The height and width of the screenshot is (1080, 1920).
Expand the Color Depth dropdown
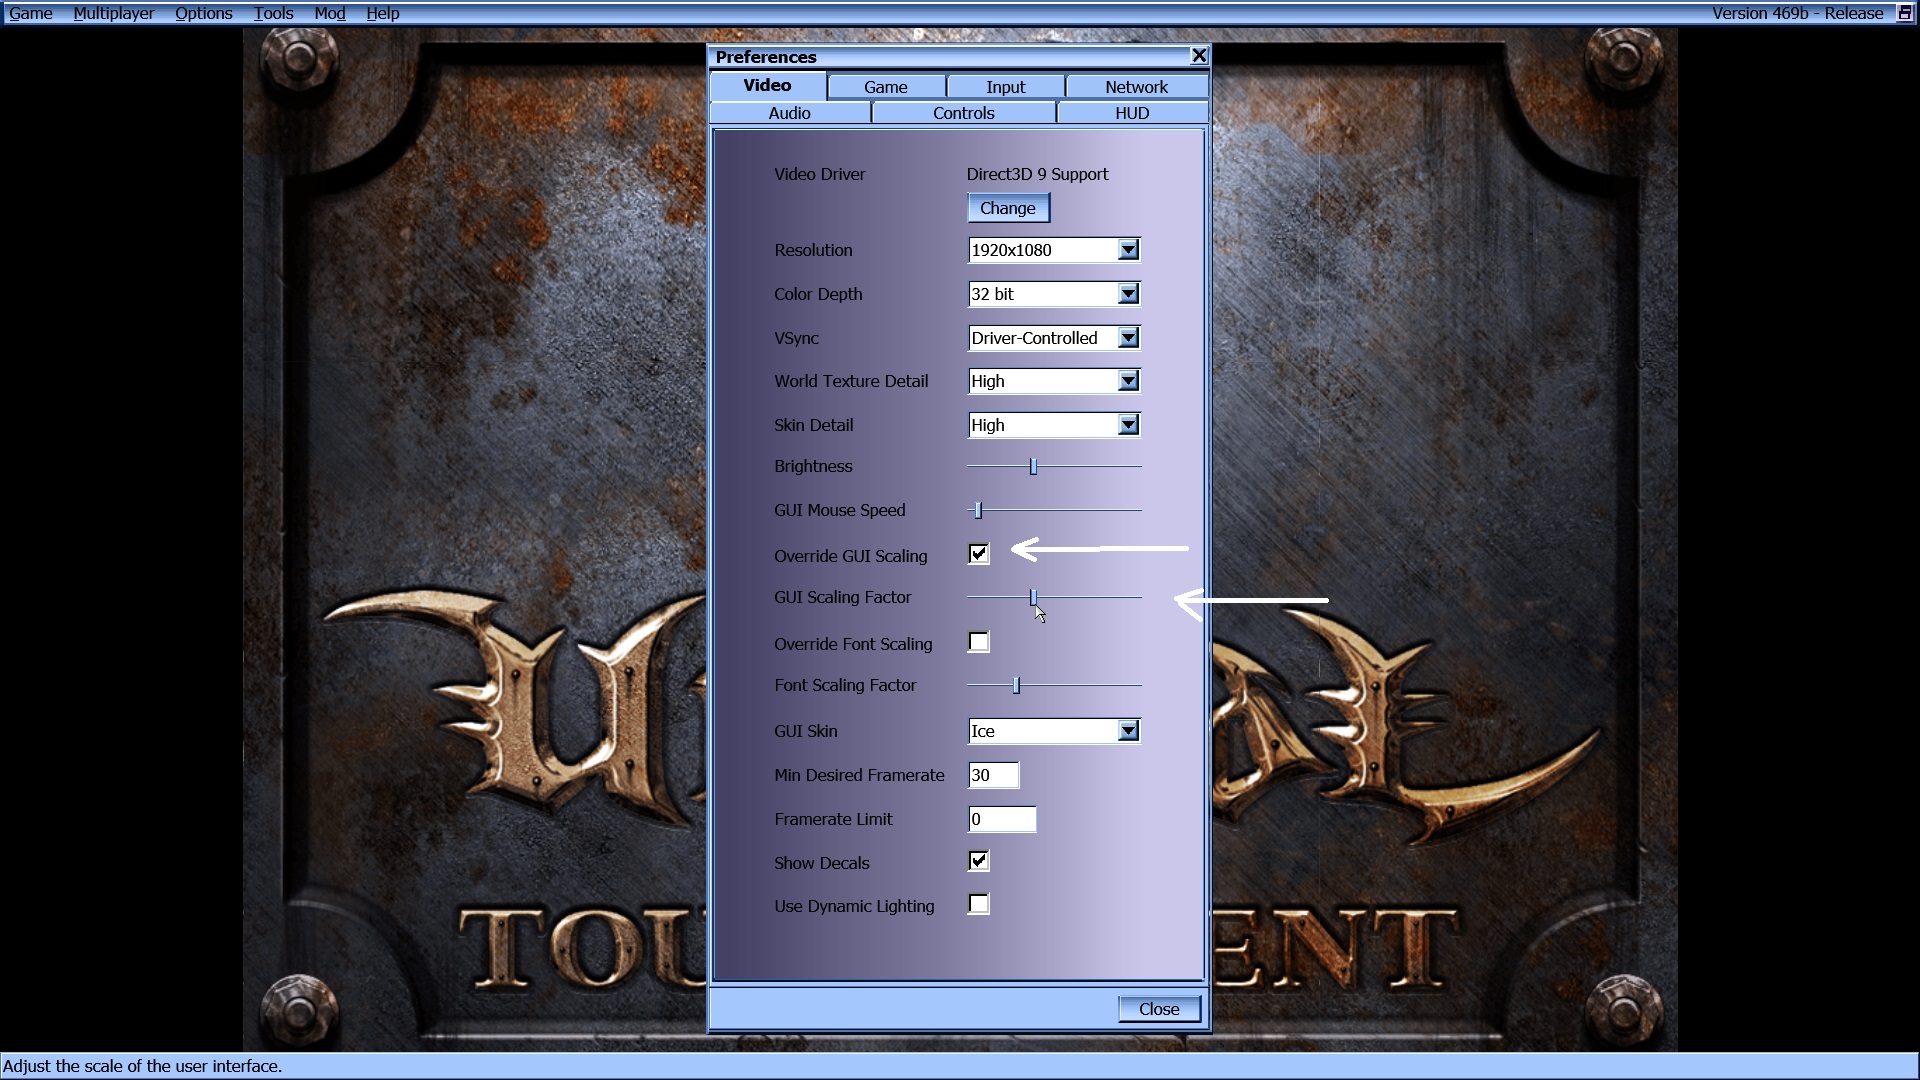point(1128,293)
